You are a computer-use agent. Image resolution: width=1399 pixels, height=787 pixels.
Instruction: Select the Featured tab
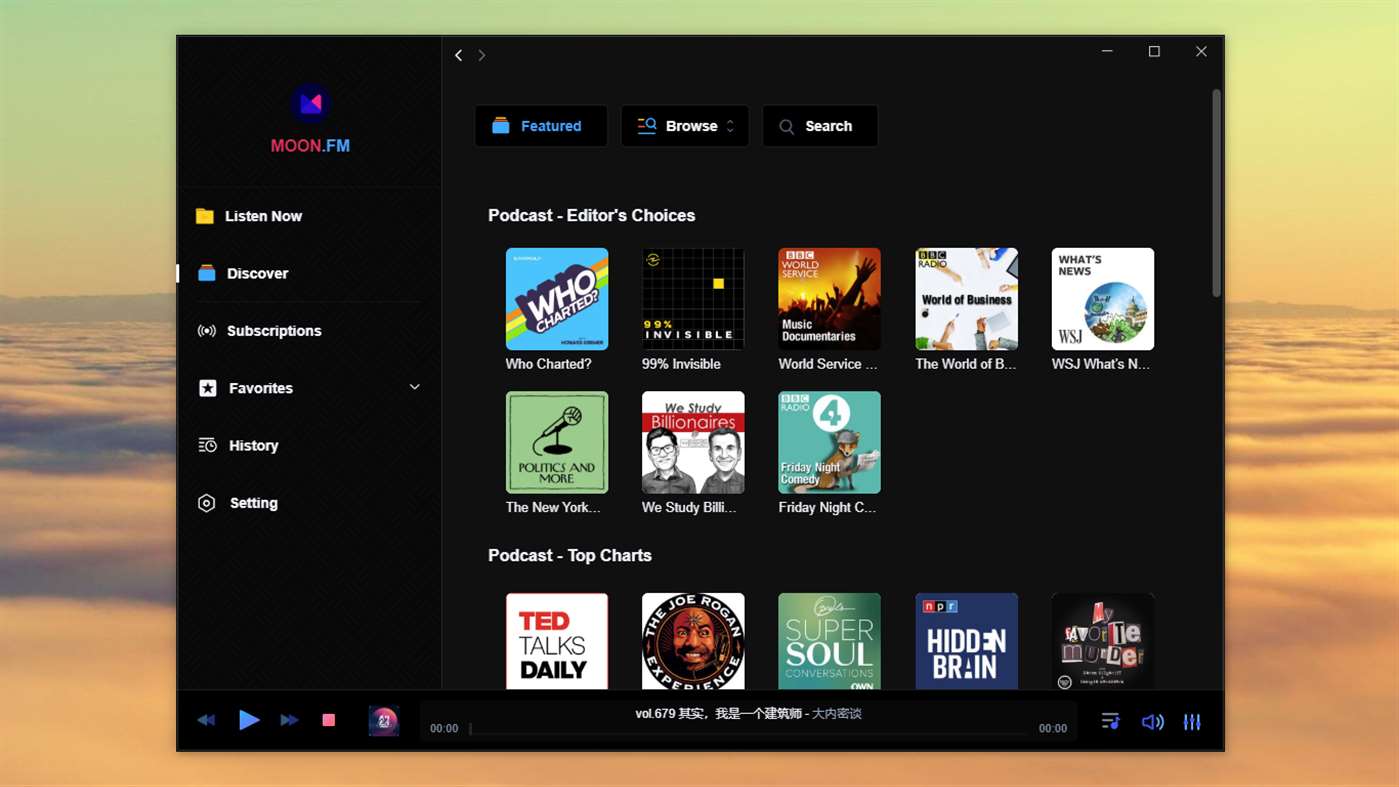click(541, 126)
